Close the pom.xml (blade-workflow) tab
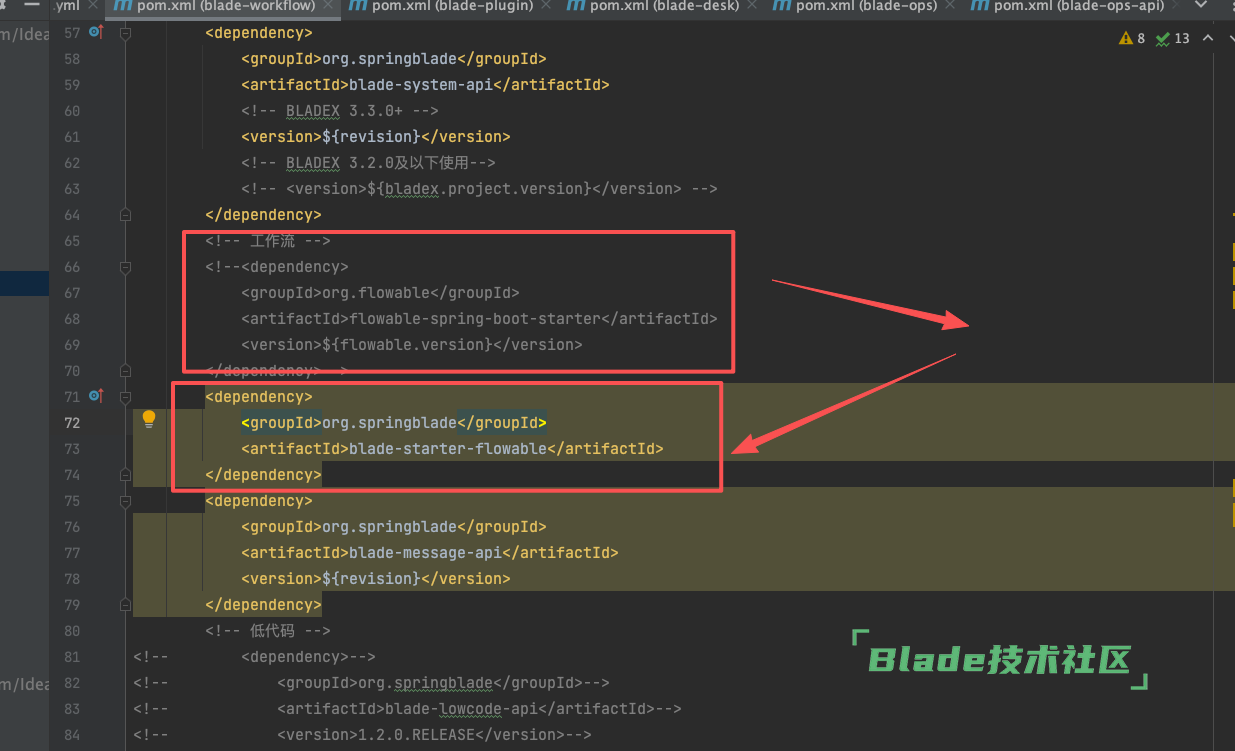Screen dimensions: 1235x751 [x=330, y=7]
